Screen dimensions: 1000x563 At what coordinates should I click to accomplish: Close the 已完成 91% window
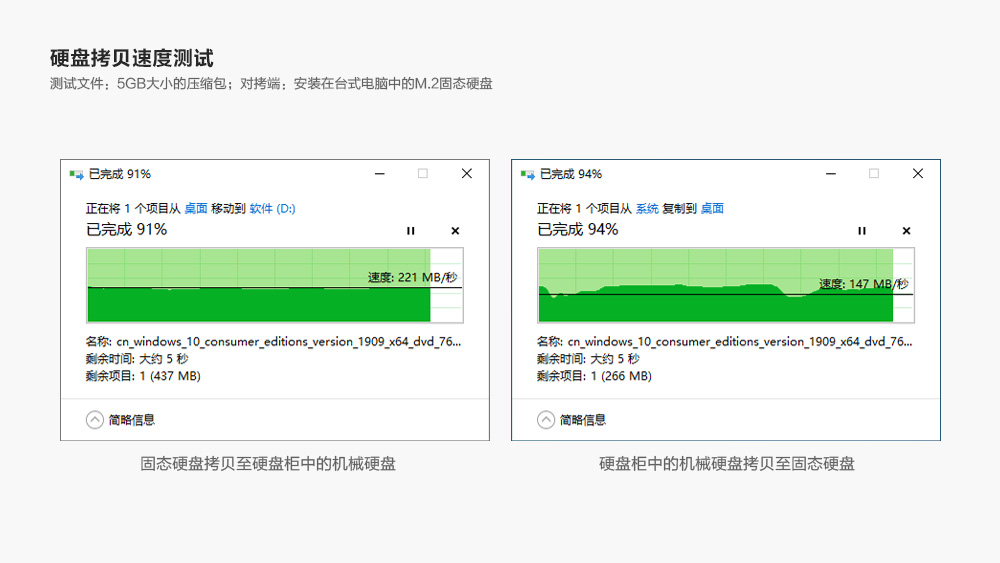(467, 173)
